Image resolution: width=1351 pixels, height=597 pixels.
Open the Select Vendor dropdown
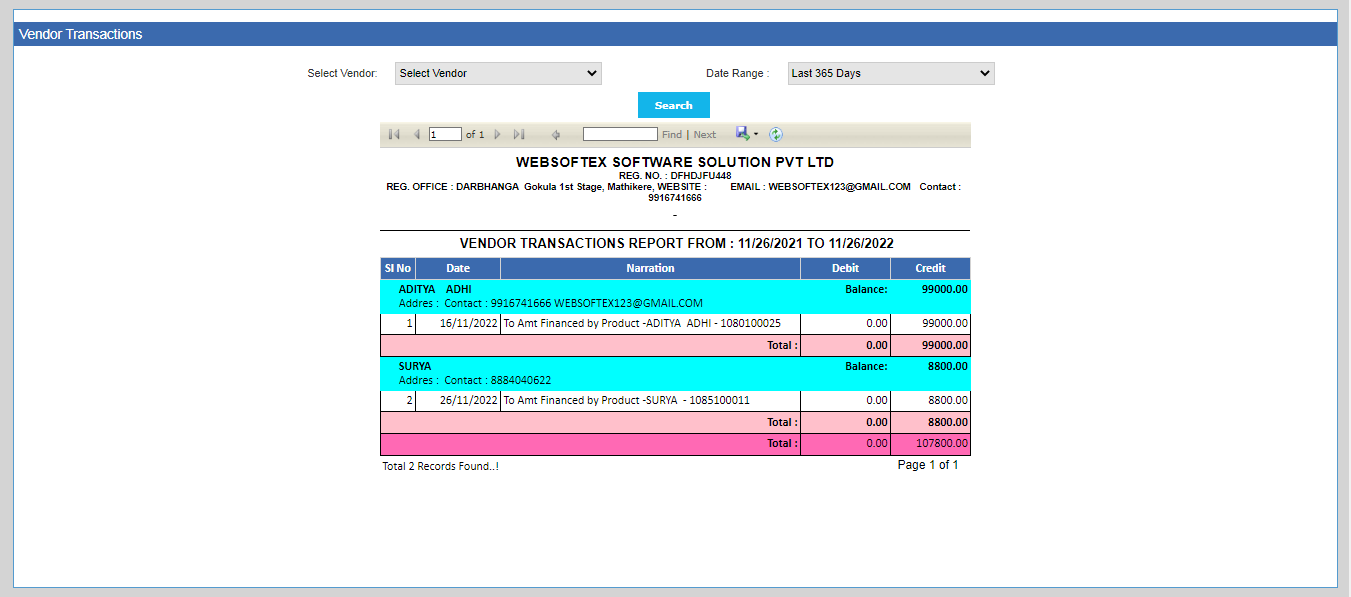tap(498, 73)
